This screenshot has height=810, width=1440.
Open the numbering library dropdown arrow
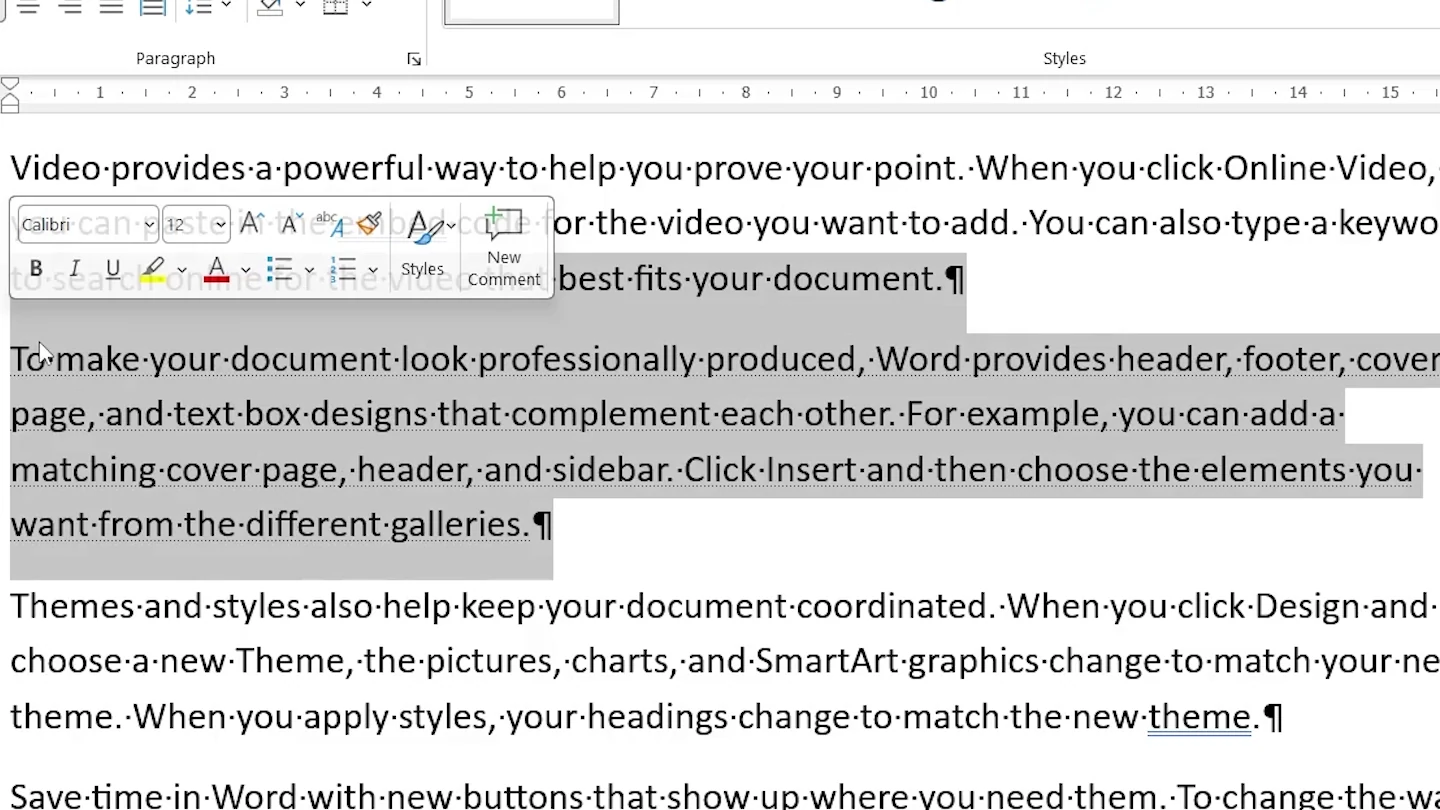pos(373,270)
